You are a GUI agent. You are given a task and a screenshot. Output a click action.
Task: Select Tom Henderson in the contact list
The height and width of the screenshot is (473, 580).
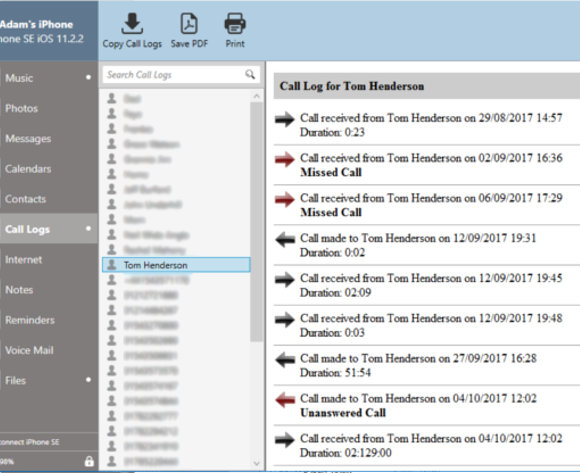[x=176, y=265]
